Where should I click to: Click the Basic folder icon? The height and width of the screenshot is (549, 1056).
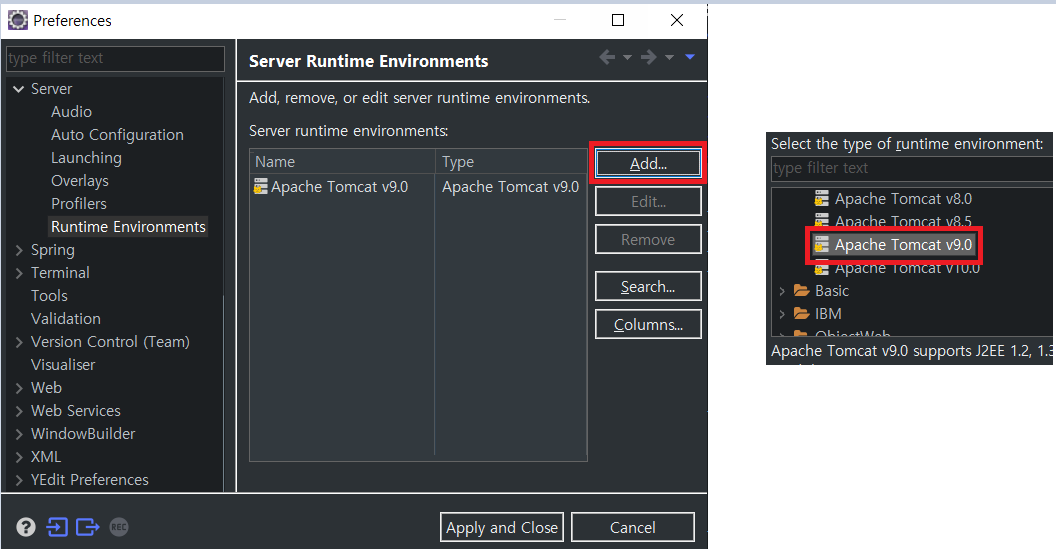[801, 290]
